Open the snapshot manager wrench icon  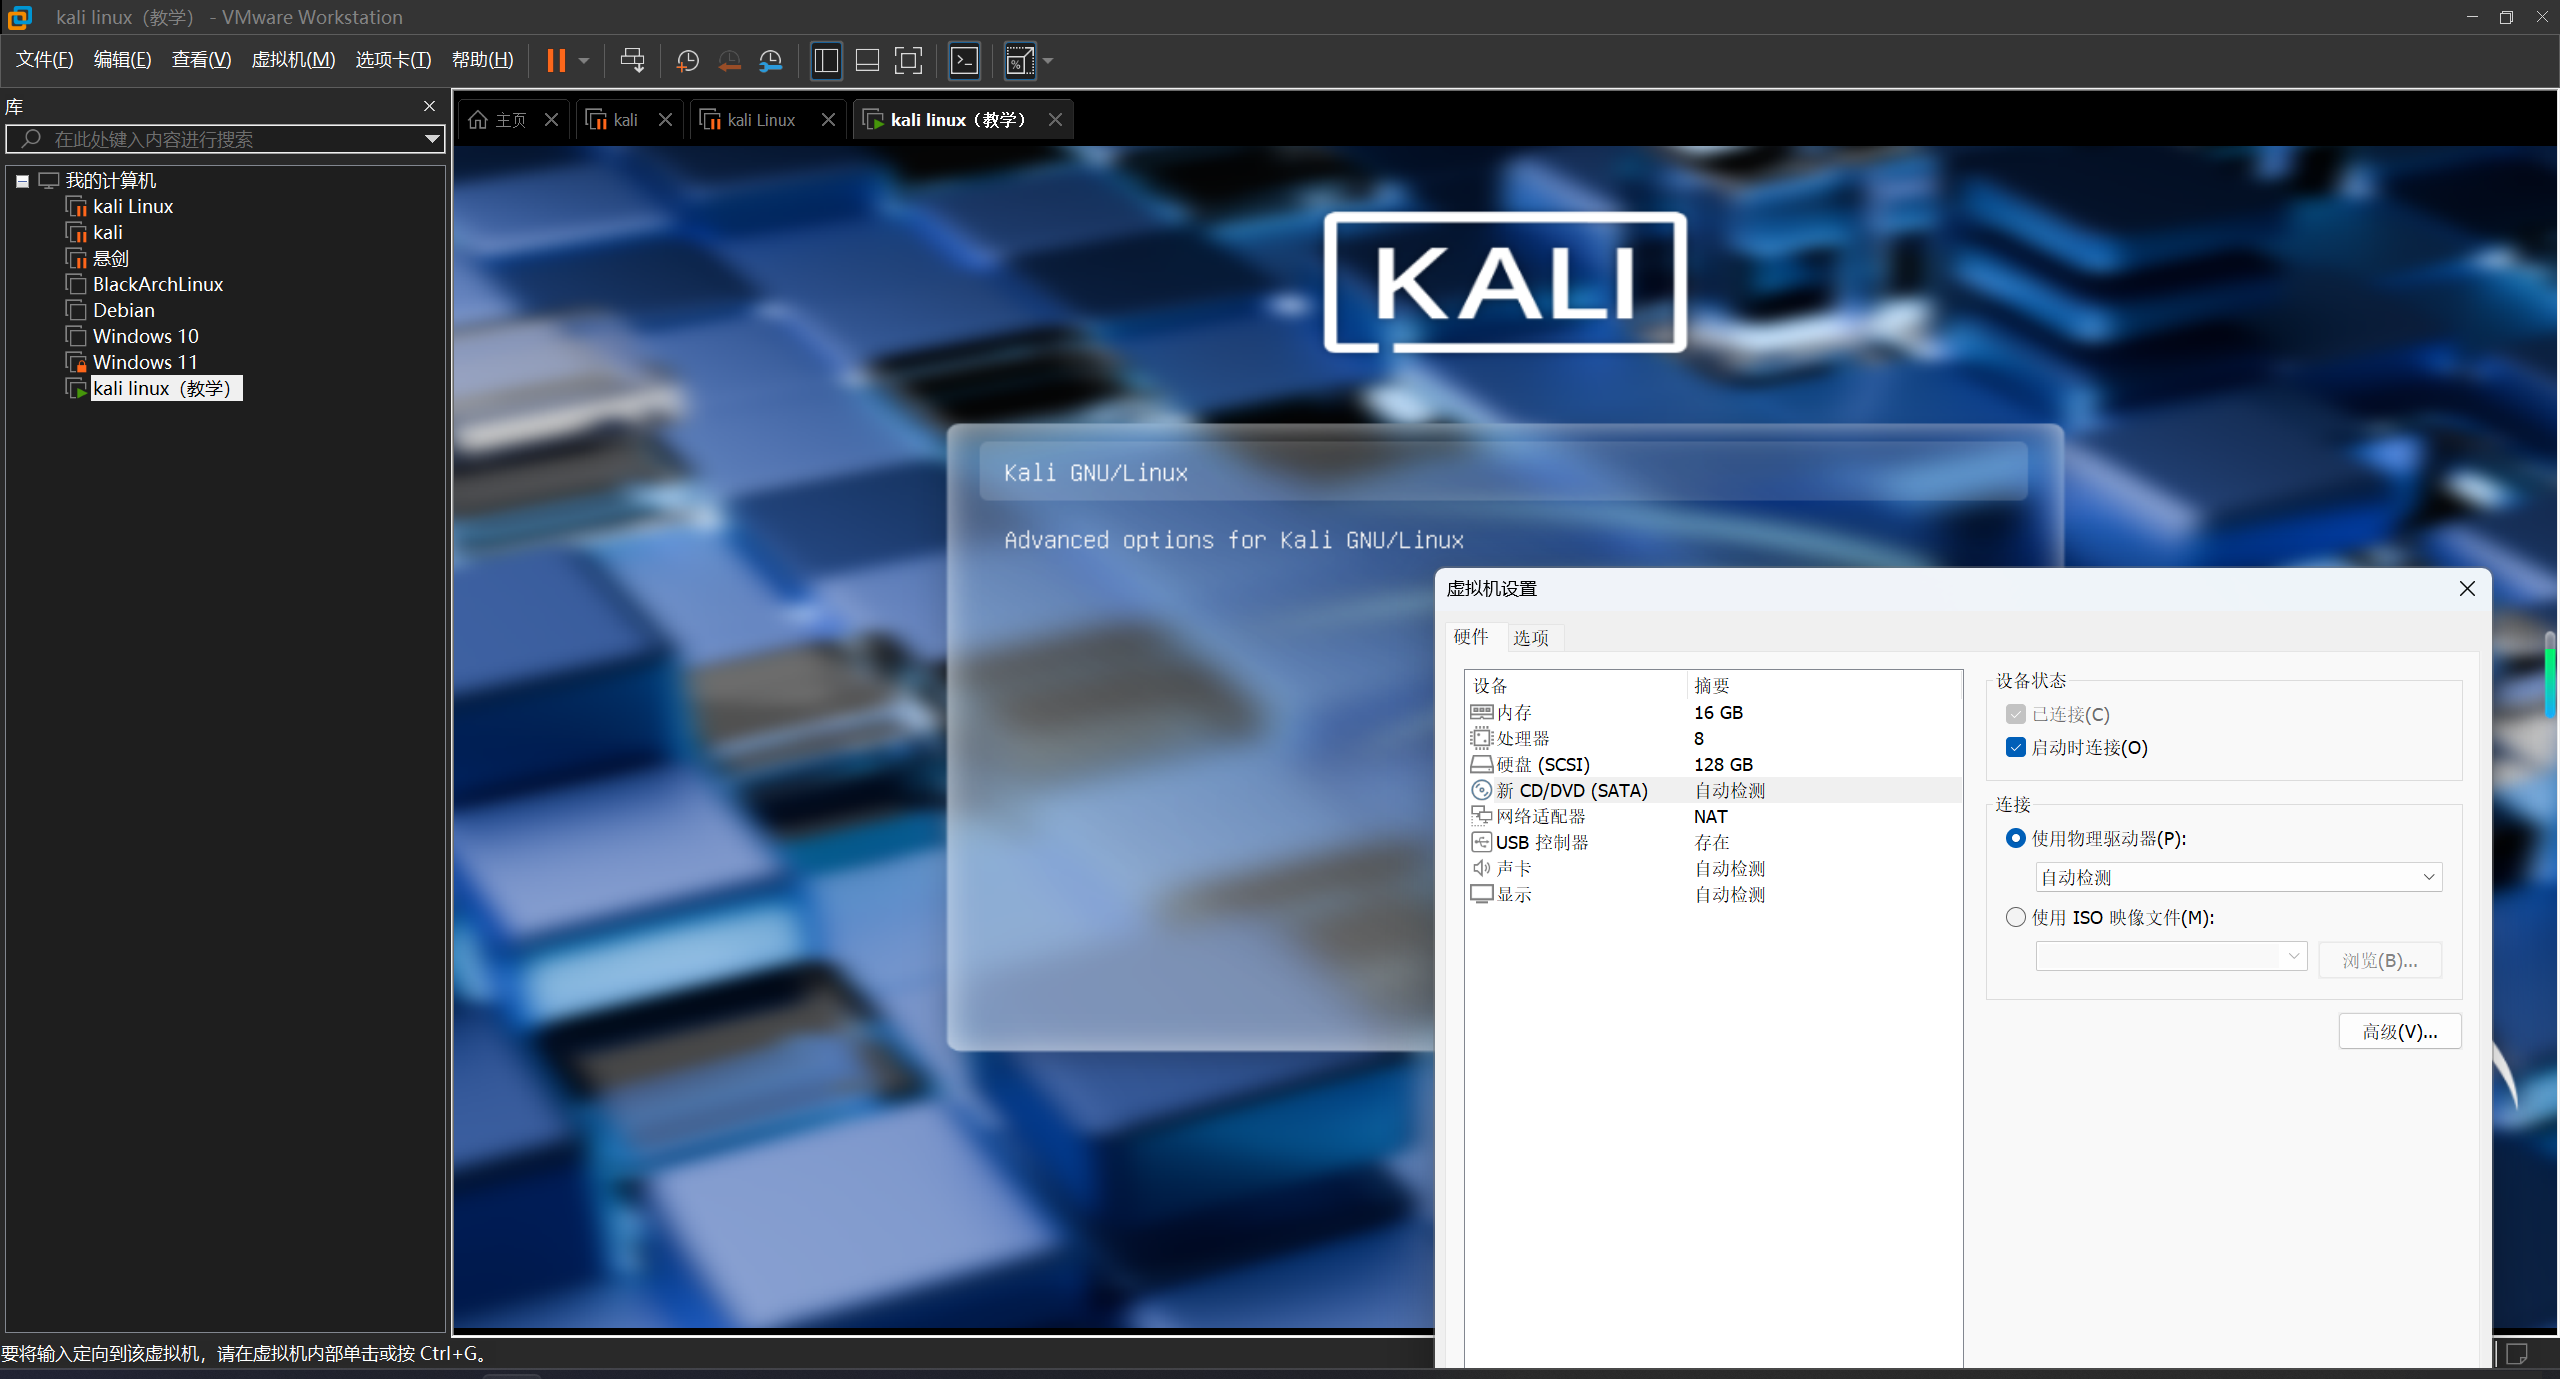pyautogui.click(x=770, y=61)
